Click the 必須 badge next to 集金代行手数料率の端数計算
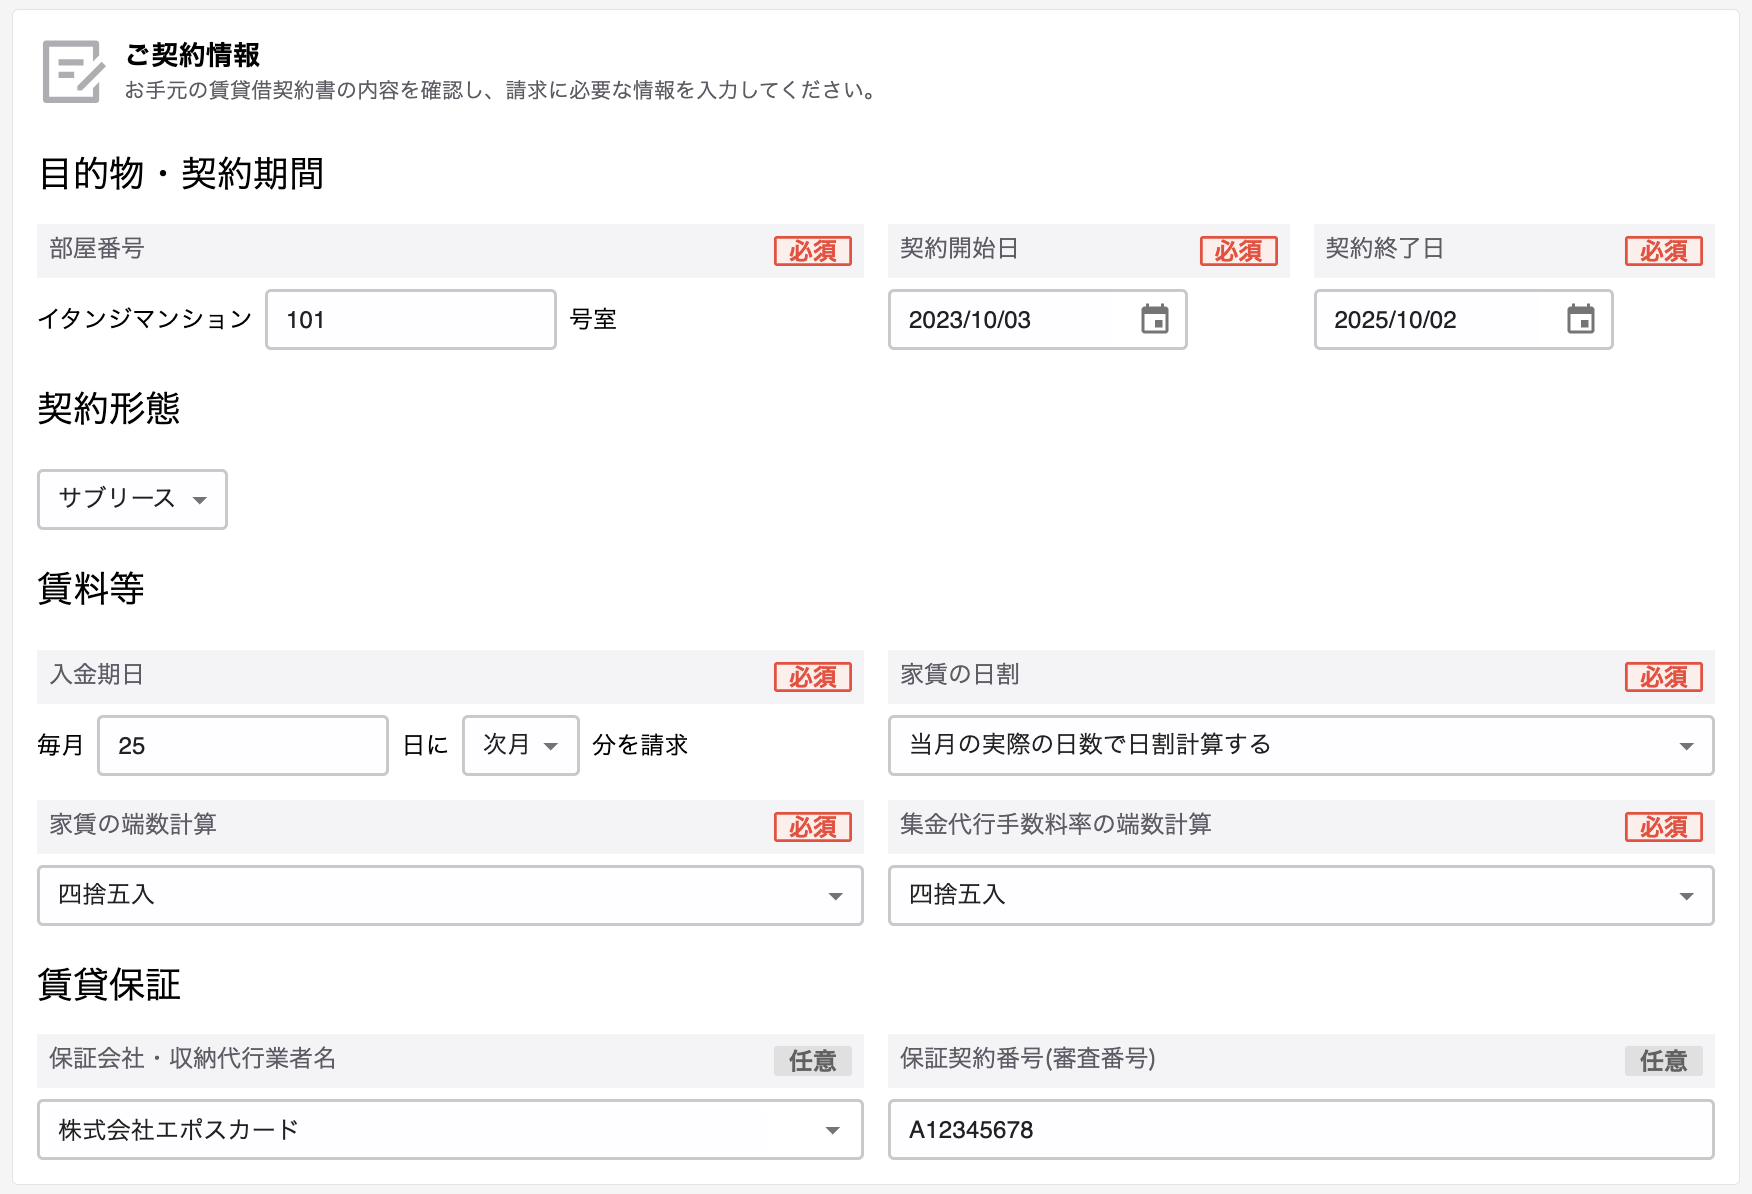 [x=1664, y=827]
